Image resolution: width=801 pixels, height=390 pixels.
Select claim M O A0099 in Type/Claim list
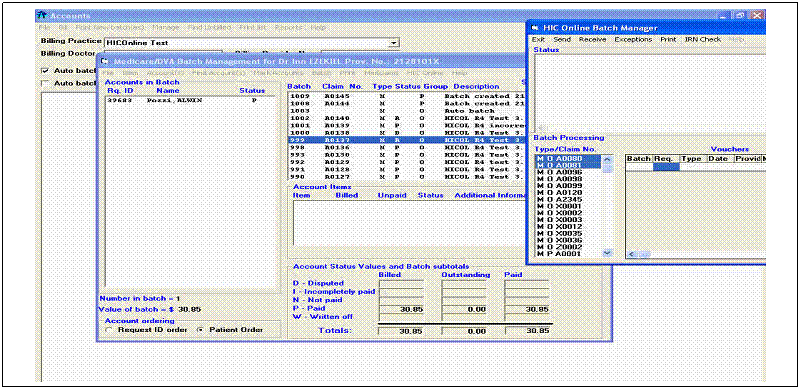(569, 186)
